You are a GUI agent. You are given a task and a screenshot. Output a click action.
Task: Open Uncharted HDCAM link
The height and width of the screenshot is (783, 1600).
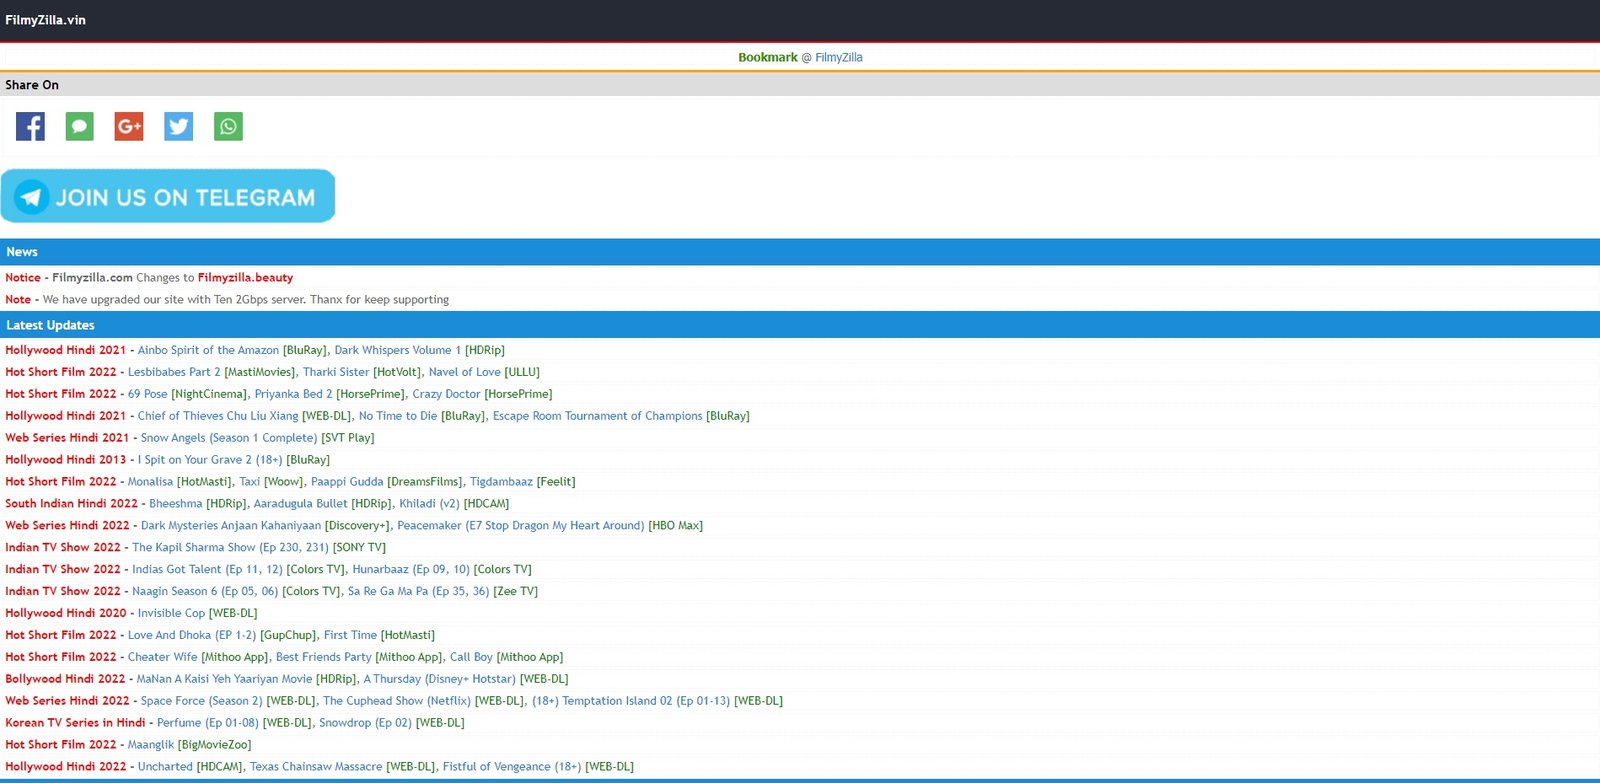click(x=165, y=768)
